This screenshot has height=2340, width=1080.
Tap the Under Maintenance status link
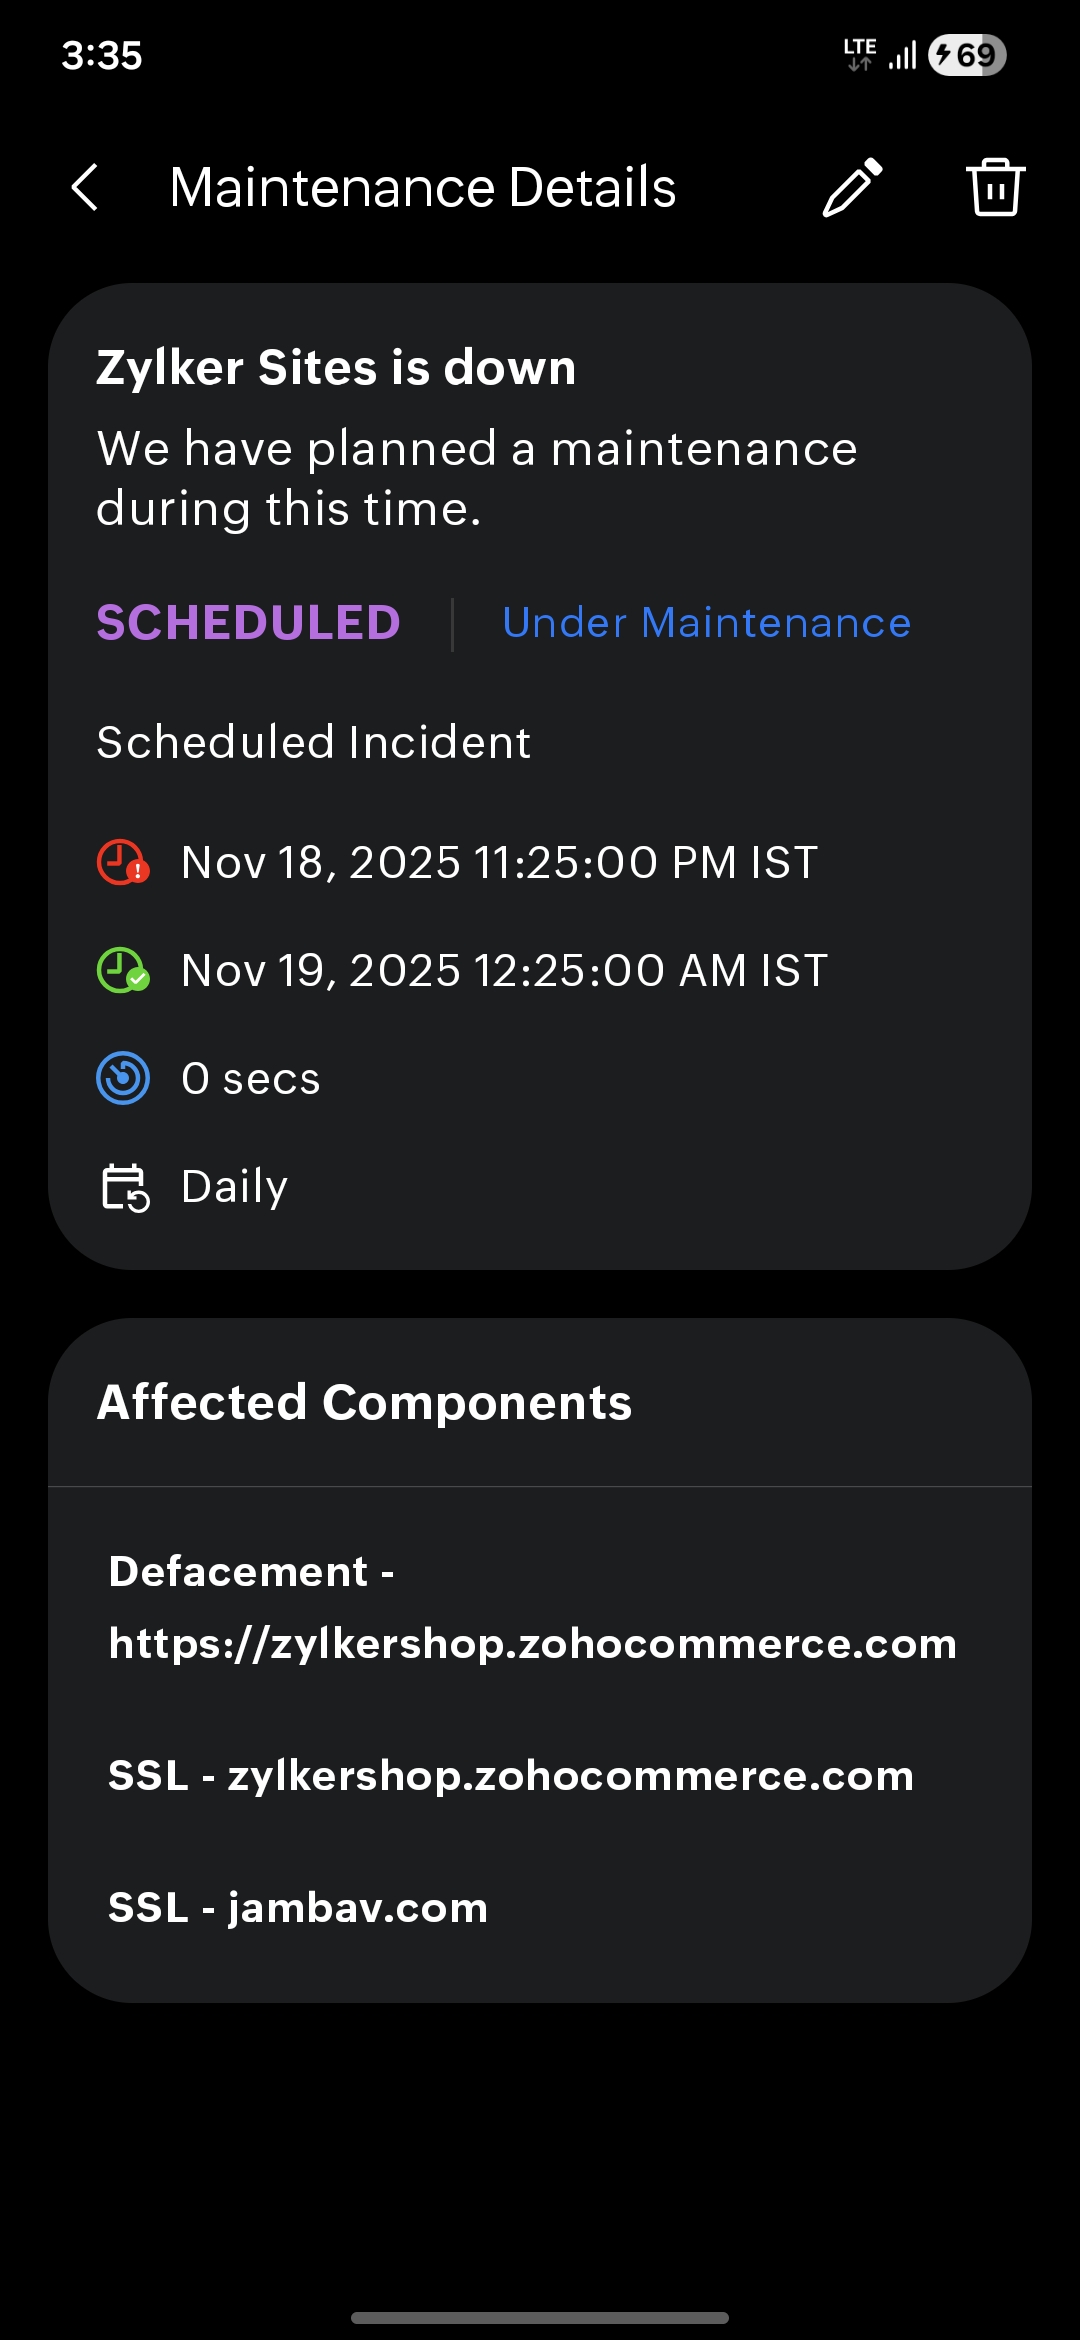pos(706,623)
